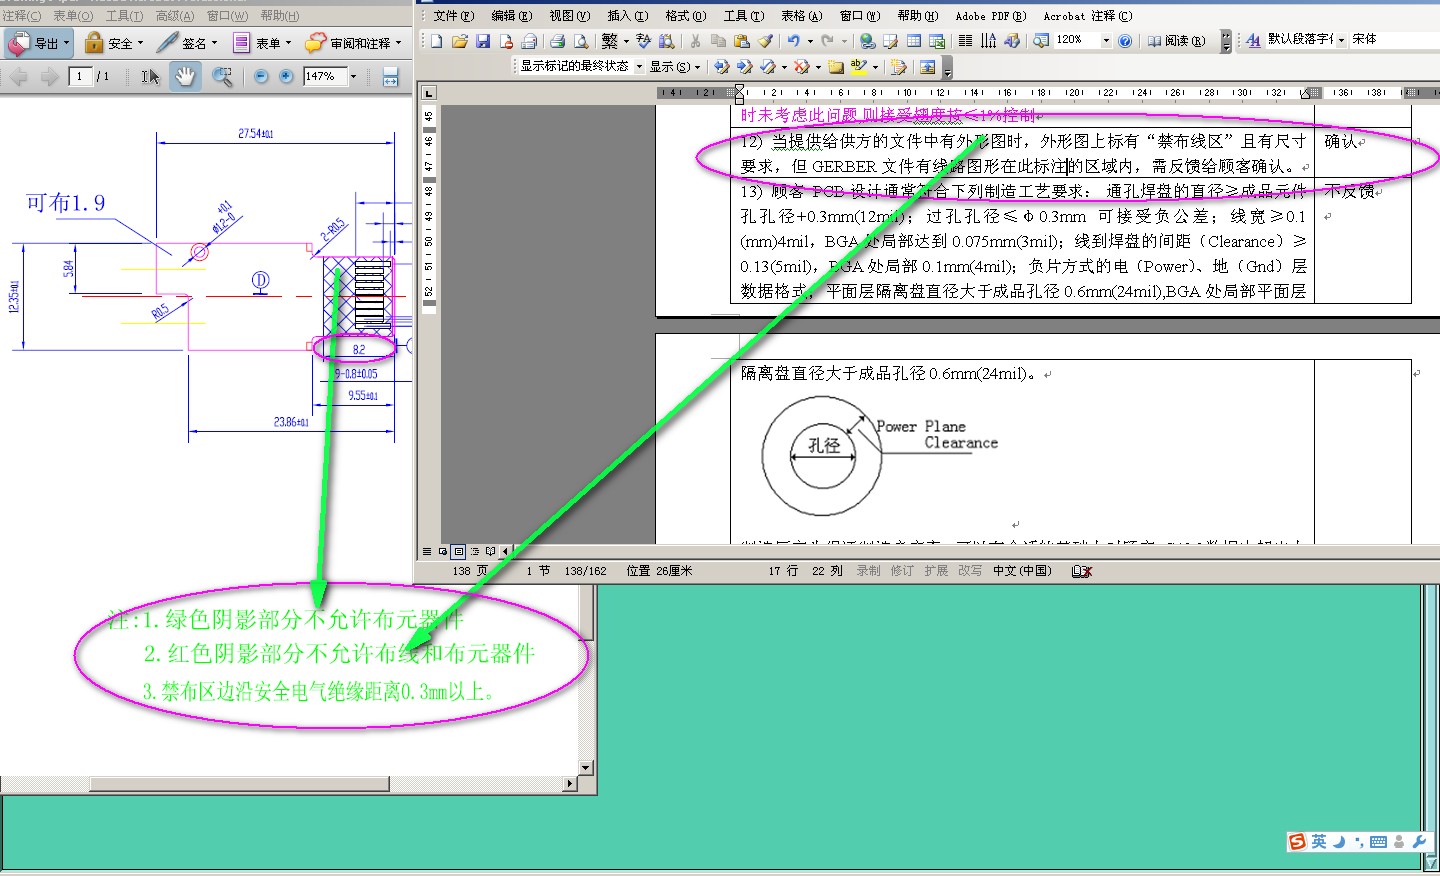The image size is (1440, 876).
Task: Click the spelling check status icon
Action: pyautogui.click(x=1081, y=571)
